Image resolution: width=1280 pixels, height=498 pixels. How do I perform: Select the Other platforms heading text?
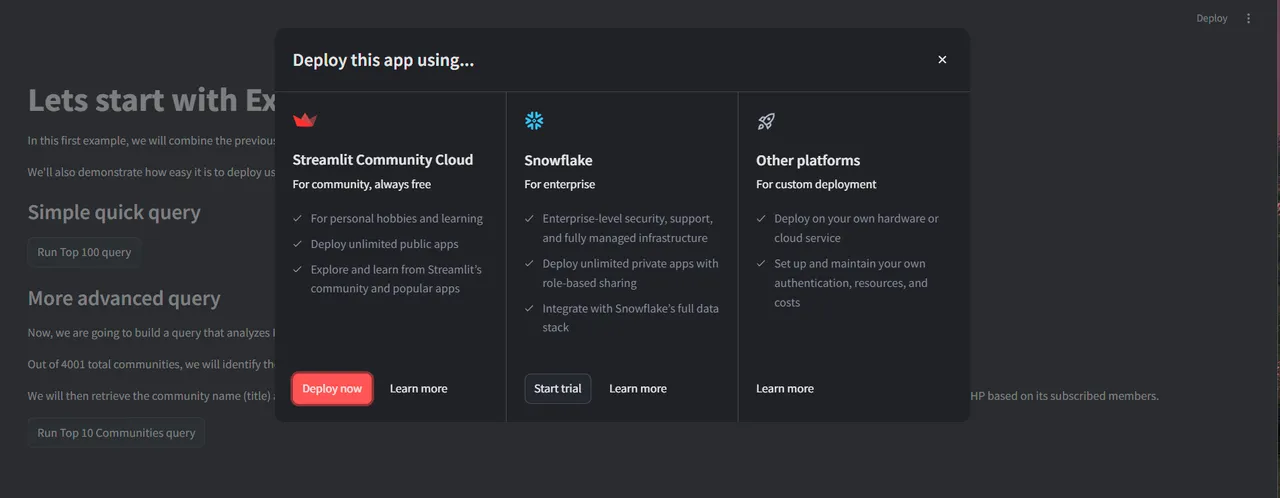coord(808,160)
